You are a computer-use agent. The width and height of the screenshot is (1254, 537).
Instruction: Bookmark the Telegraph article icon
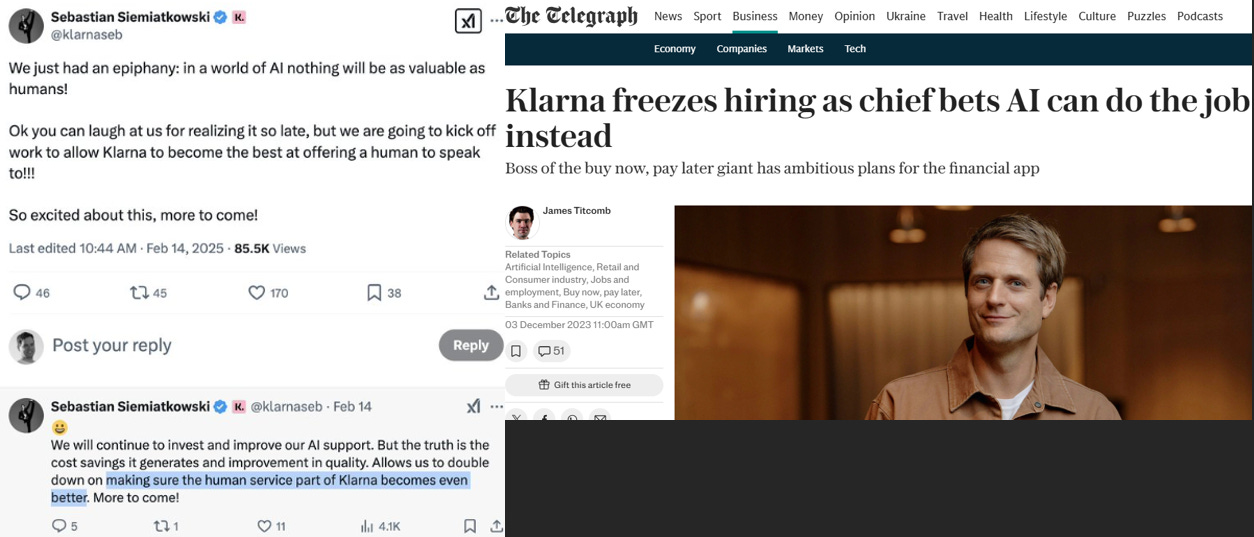(516, 351)
